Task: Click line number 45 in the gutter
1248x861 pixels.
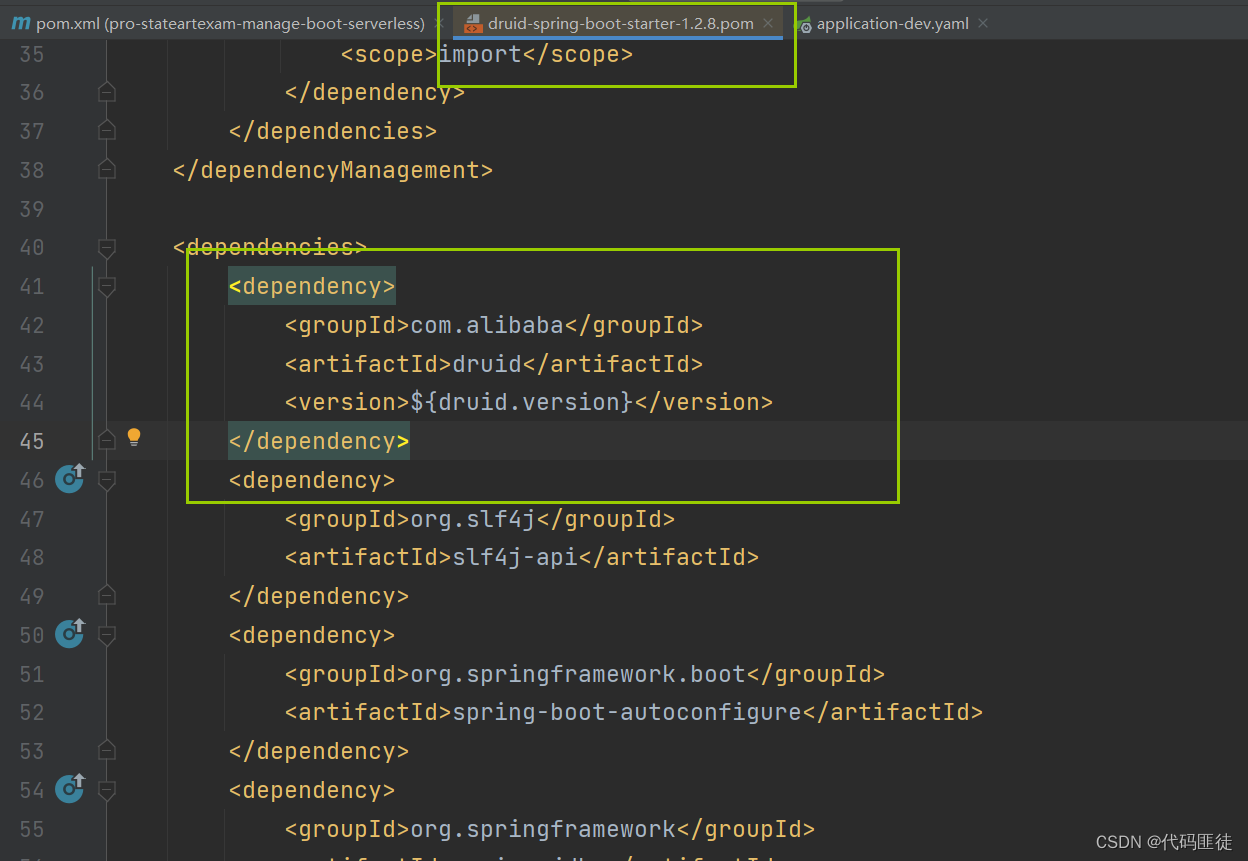Action: [31, 440]
